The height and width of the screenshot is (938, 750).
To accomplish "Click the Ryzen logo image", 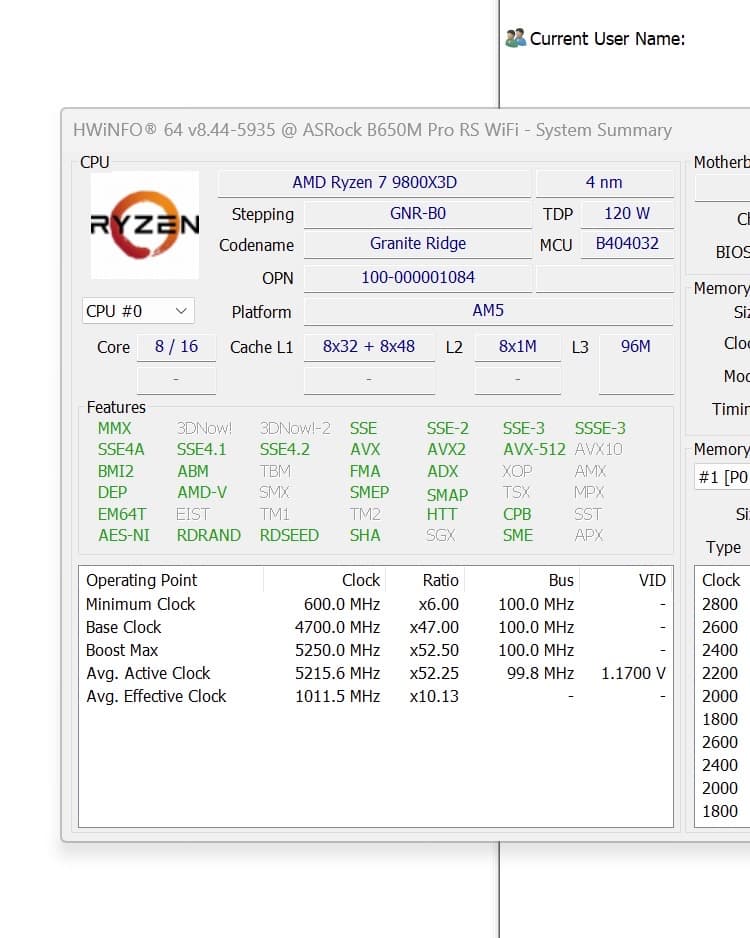I will click(144, 225).
